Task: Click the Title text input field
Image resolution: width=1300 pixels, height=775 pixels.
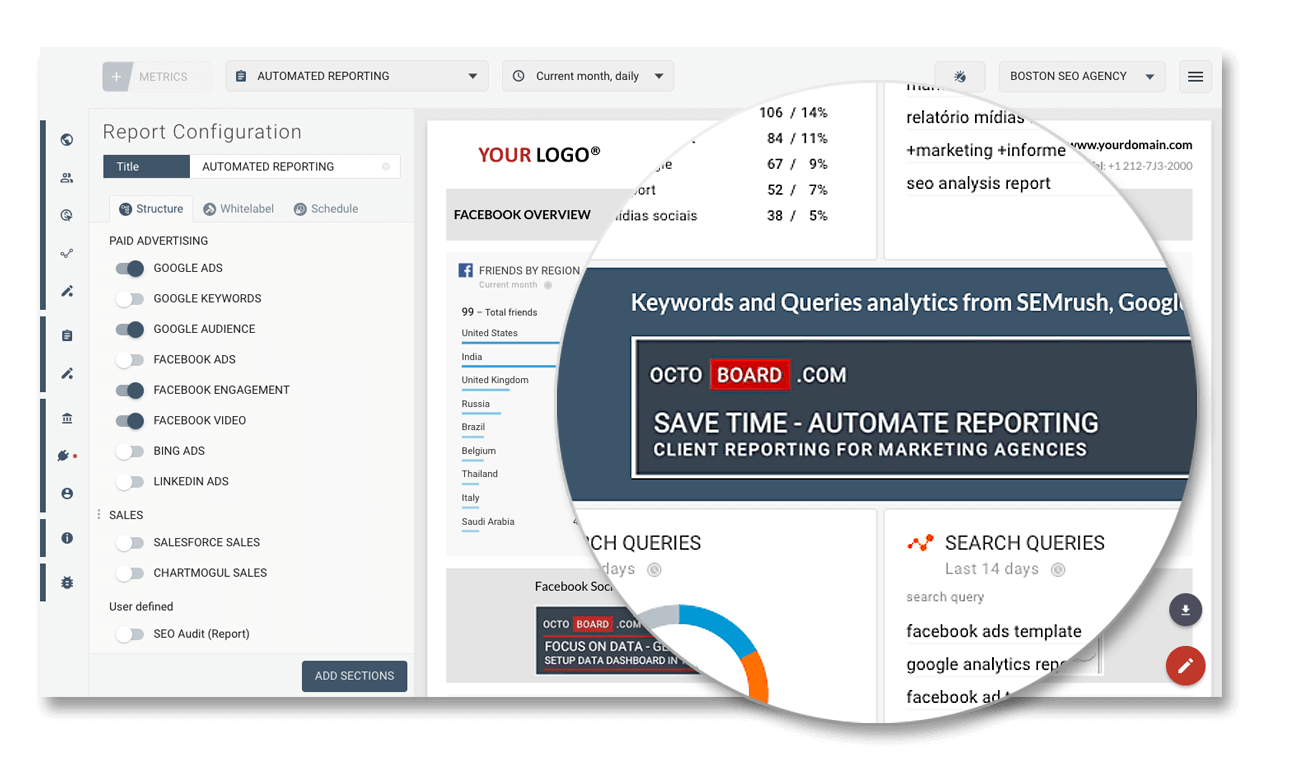Action: (295, 167)
